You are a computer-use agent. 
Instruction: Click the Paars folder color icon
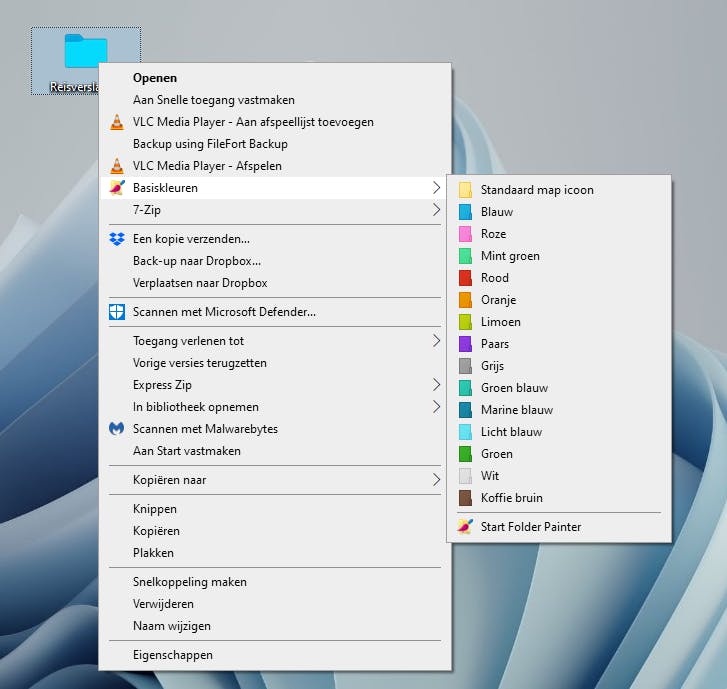point(465,344)
